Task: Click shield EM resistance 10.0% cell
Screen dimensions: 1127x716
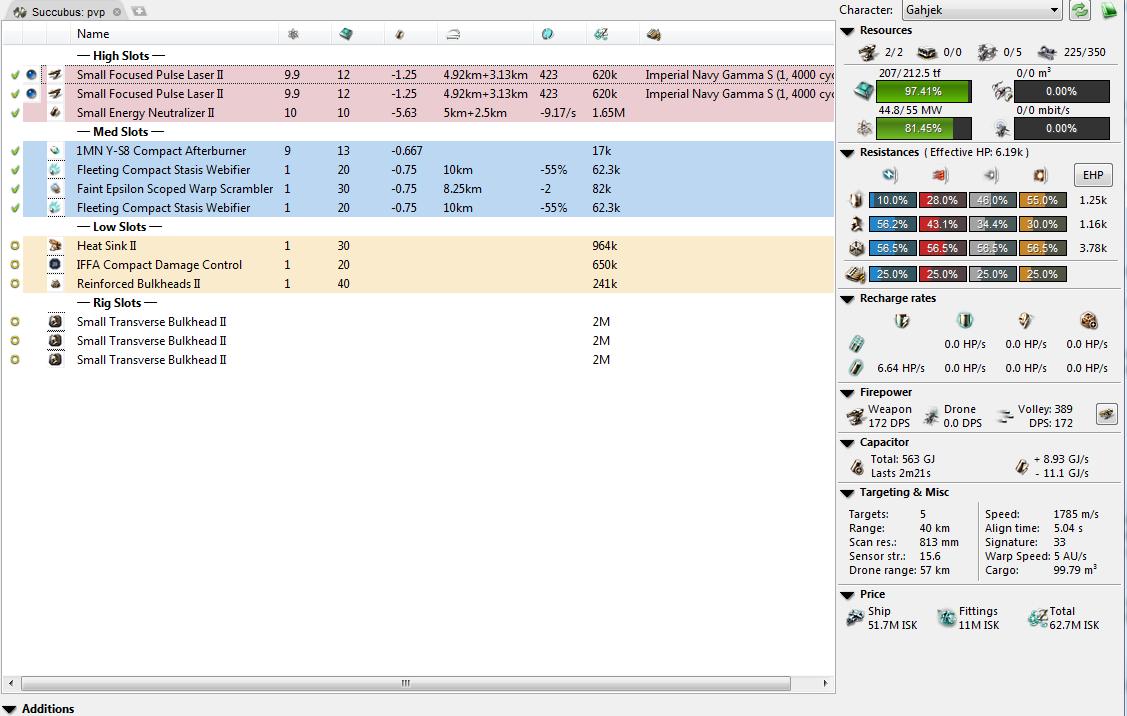Action: (x=892, y=201)
